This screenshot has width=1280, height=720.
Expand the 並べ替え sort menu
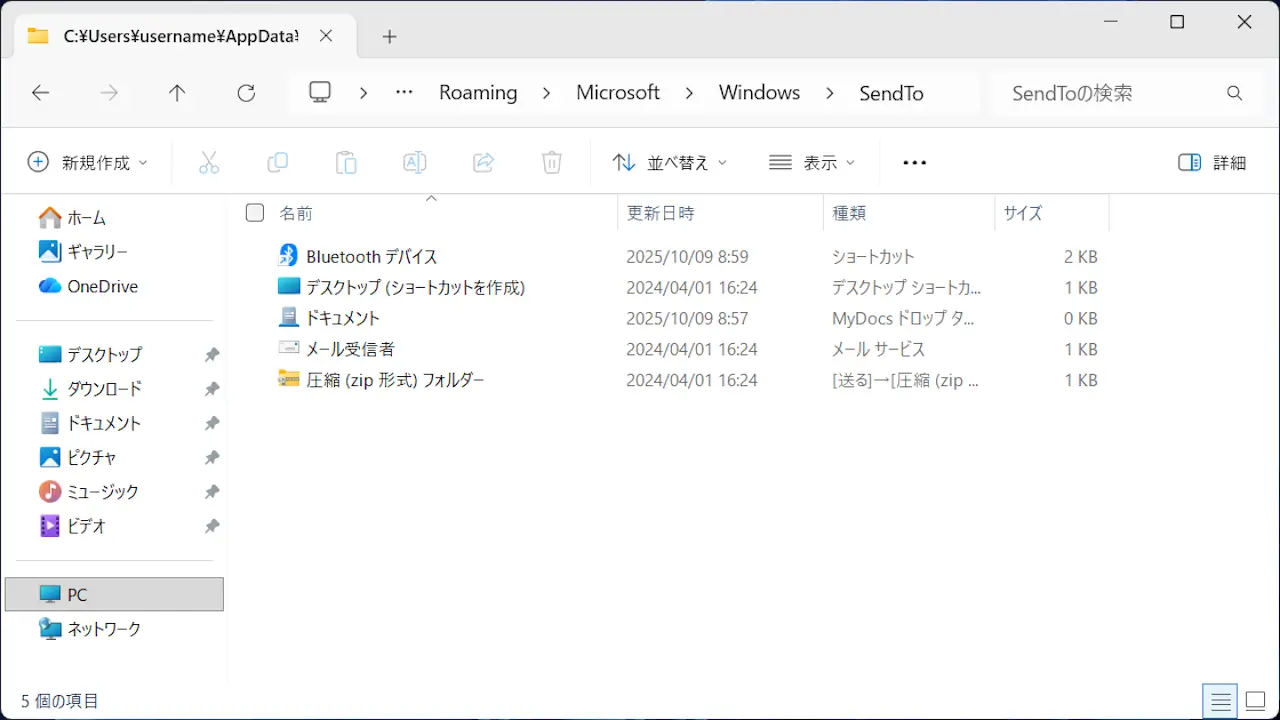(669, 162)
